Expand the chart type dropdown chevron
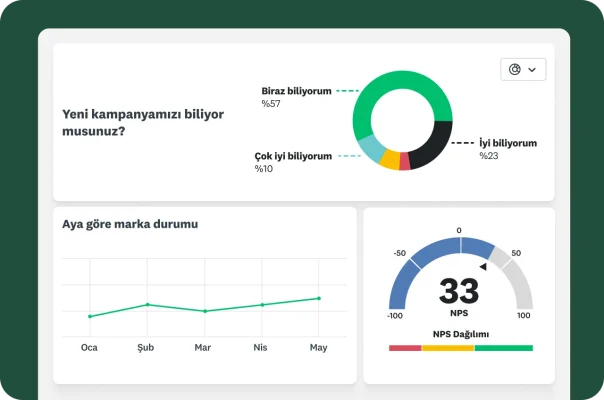Screen dimensions: 604x400 pyautogui.click(x=532, y=70)
